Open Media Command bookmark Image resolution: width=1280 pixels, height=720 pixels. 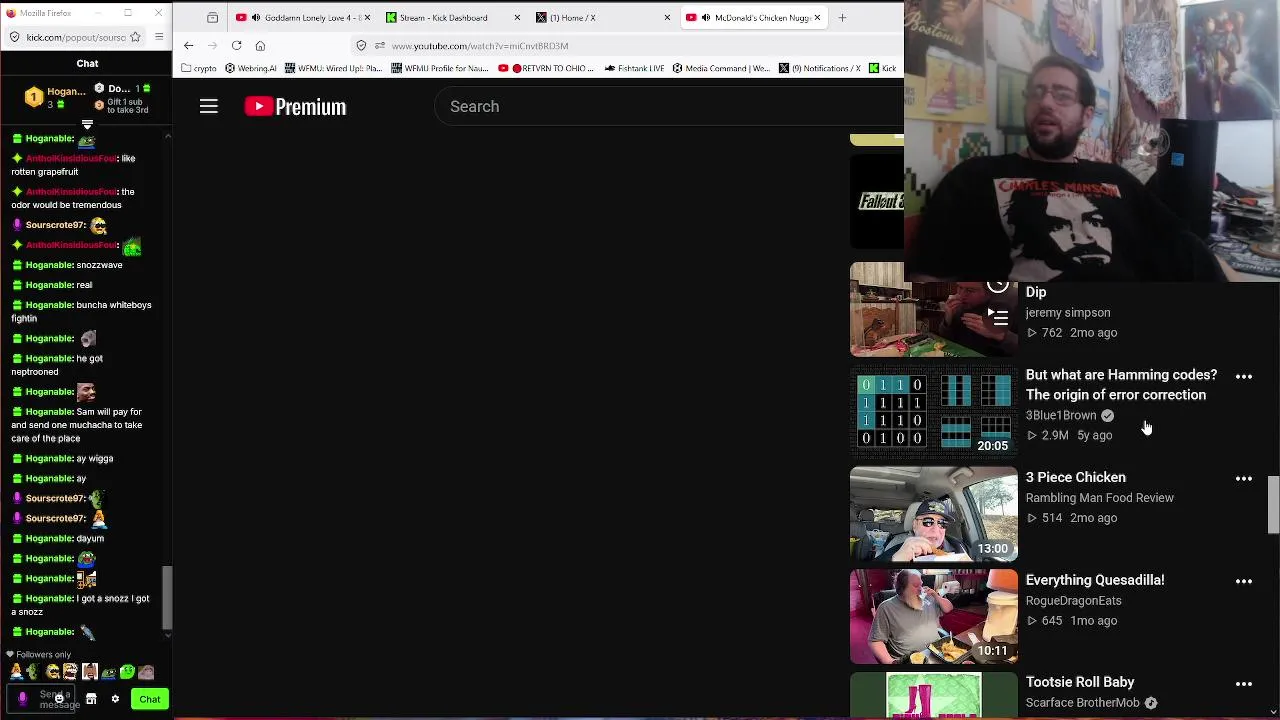pyautogui.click(x=721, y=68)
